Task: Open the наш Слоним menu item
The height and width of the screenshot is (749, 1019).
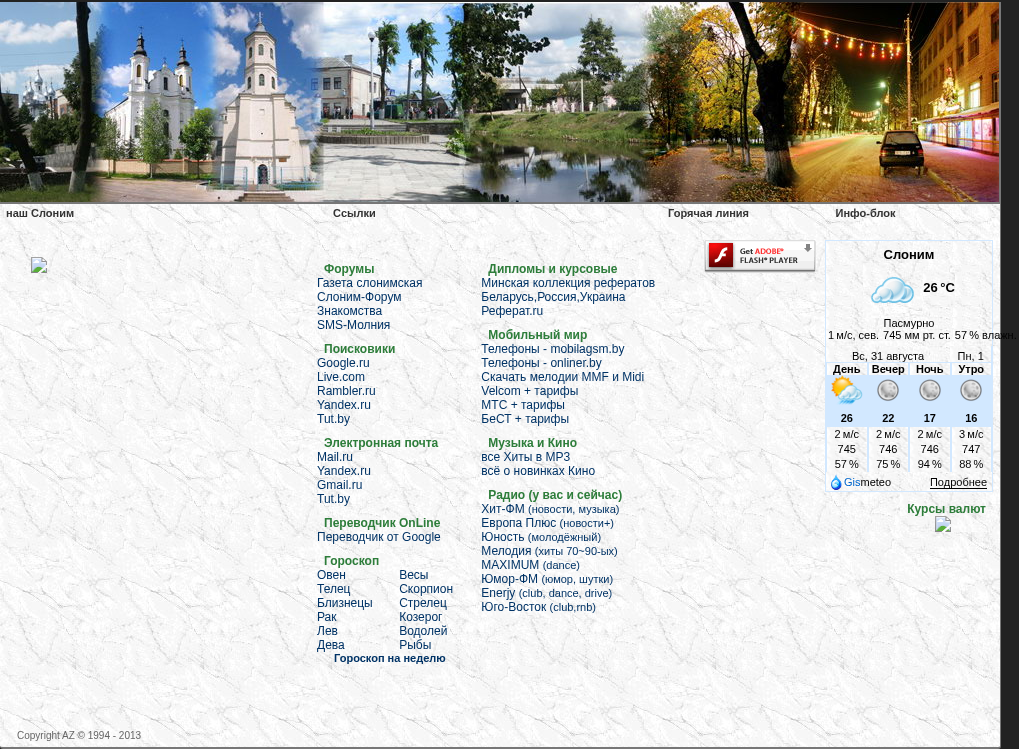Action: [40, 213]
